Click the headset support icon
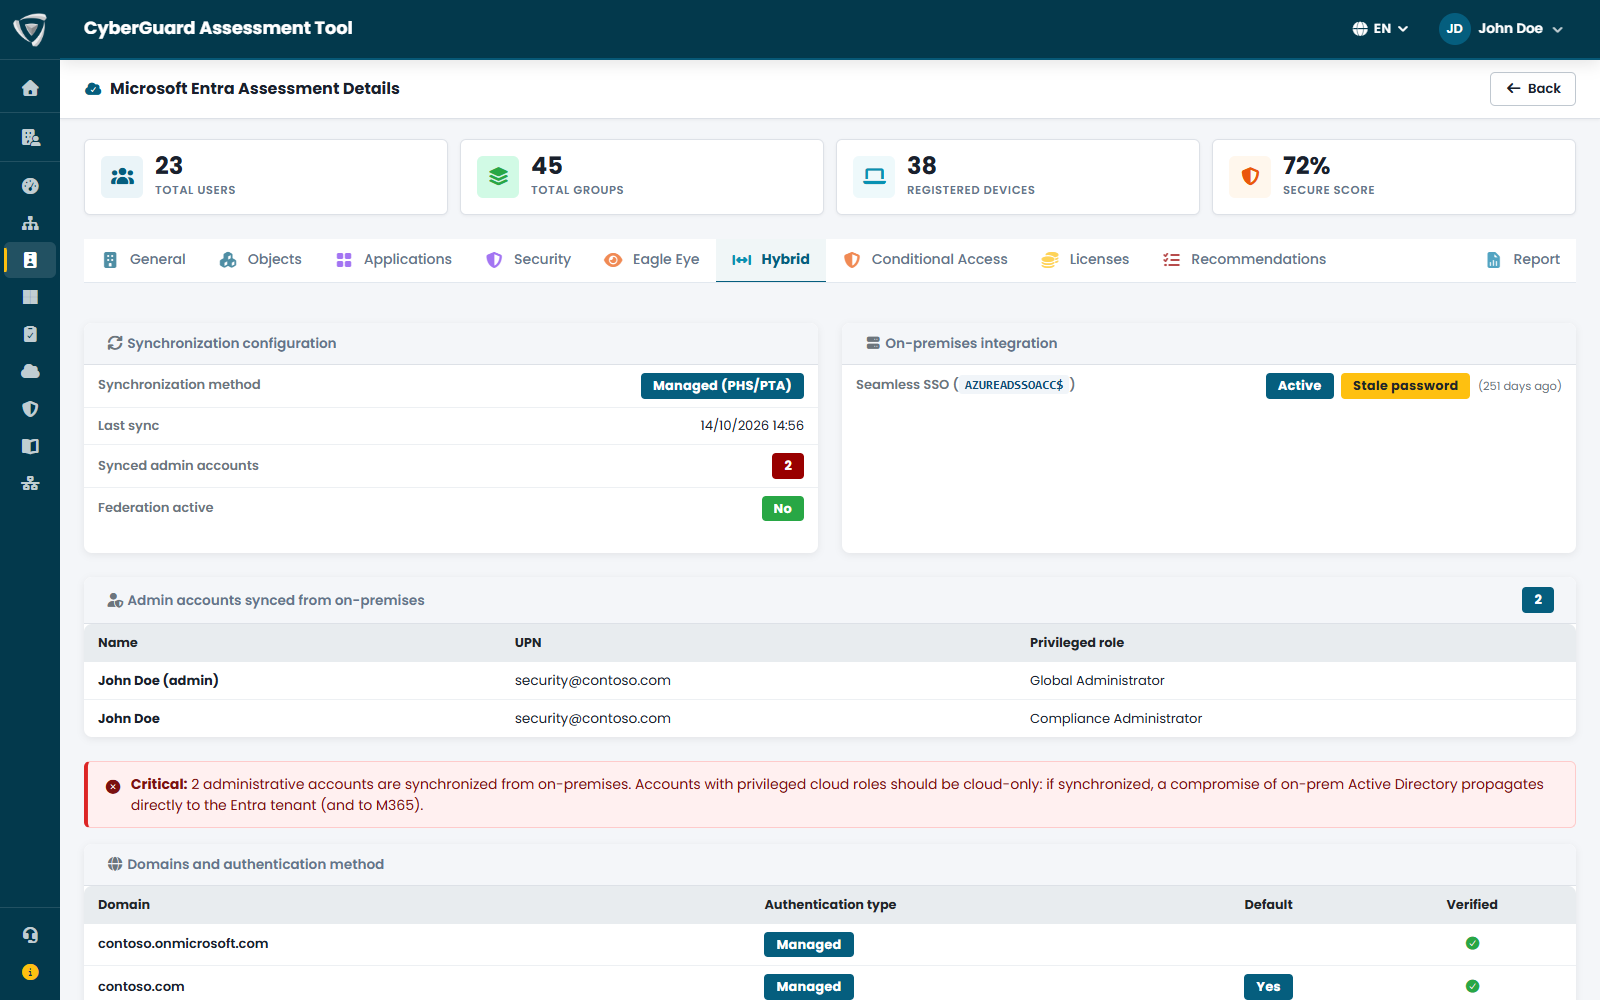 30,935
